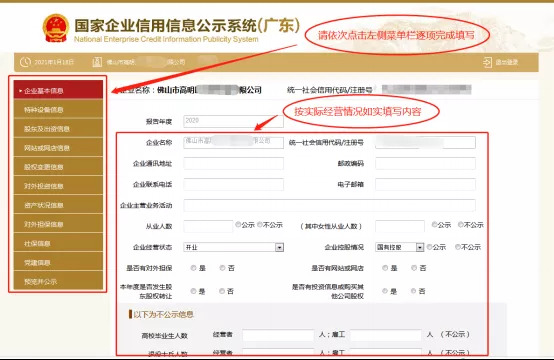Open 特种设备信息 in the left menu
This screenshot has width=554, height=360.
(x=58, y=110)
